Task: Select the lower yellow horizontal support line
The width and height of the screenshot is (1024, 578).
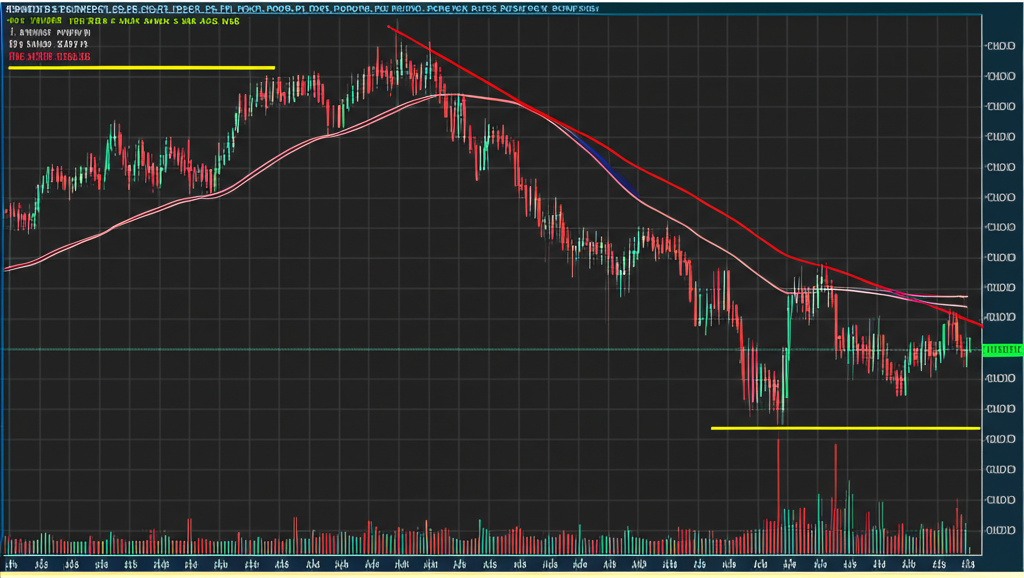Action: point(845,428)
